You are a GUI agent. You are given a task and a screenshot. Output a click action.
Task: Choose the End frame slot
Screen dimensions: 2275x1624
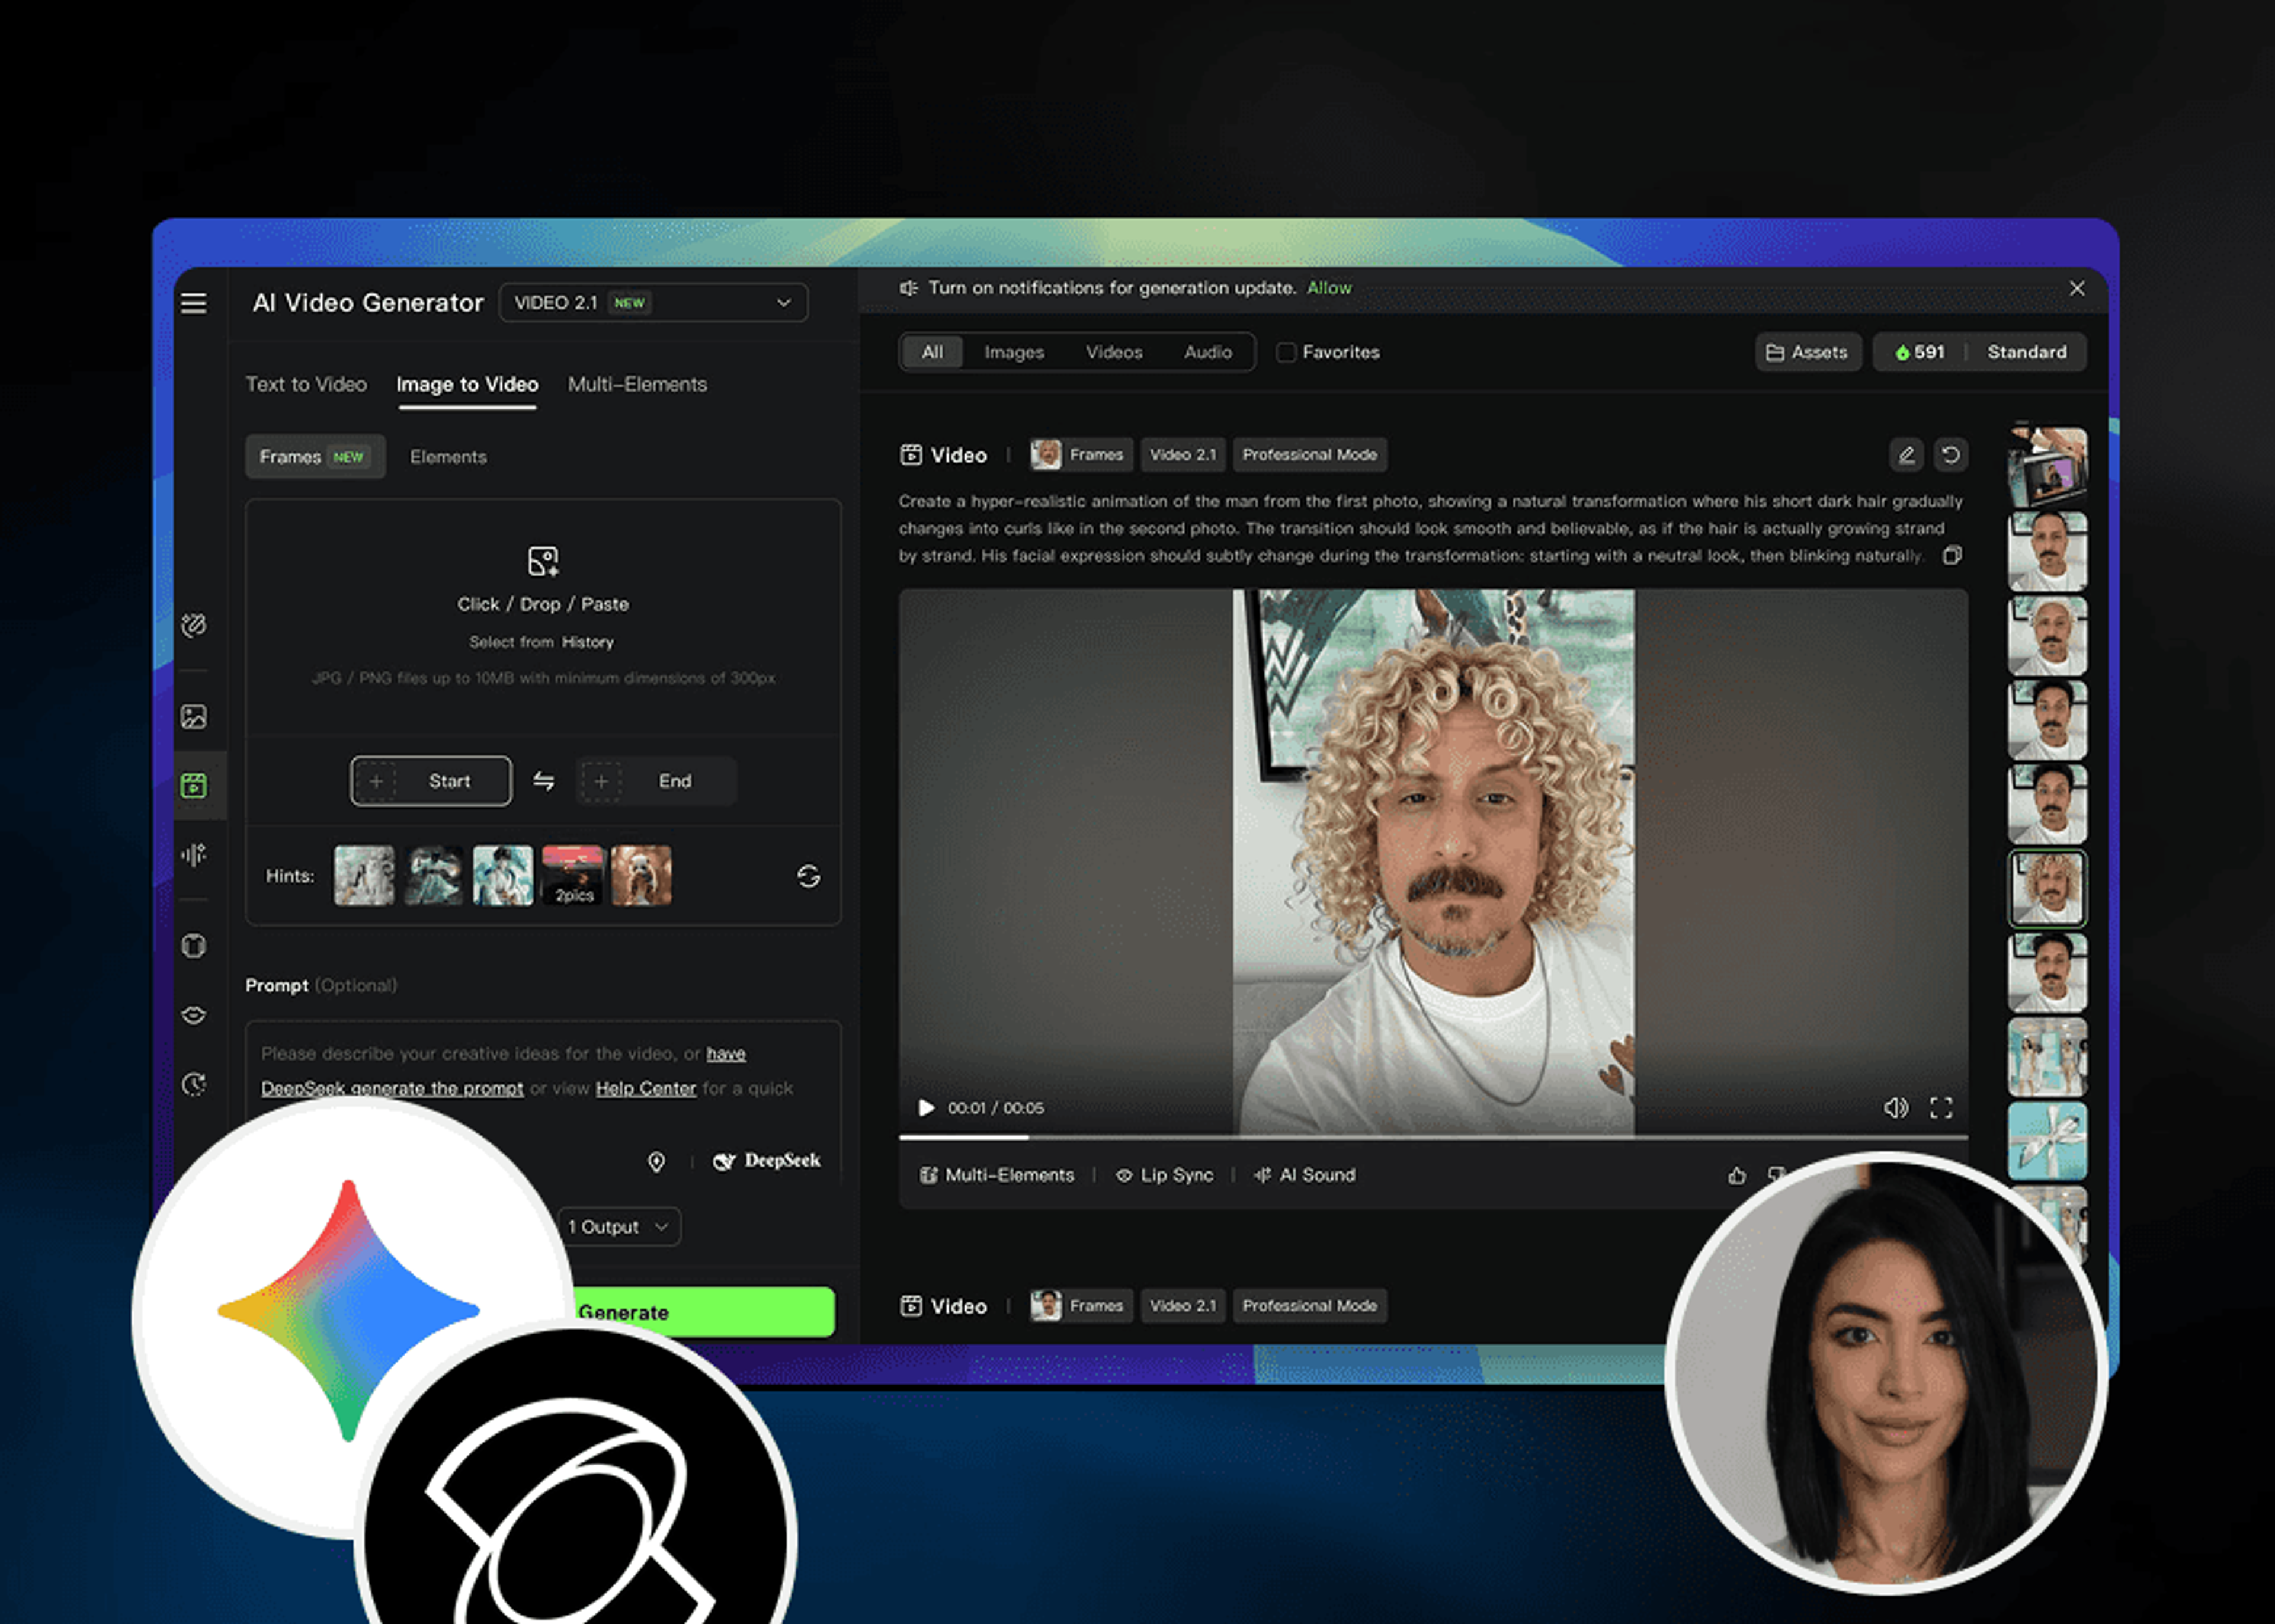point(656,781)
